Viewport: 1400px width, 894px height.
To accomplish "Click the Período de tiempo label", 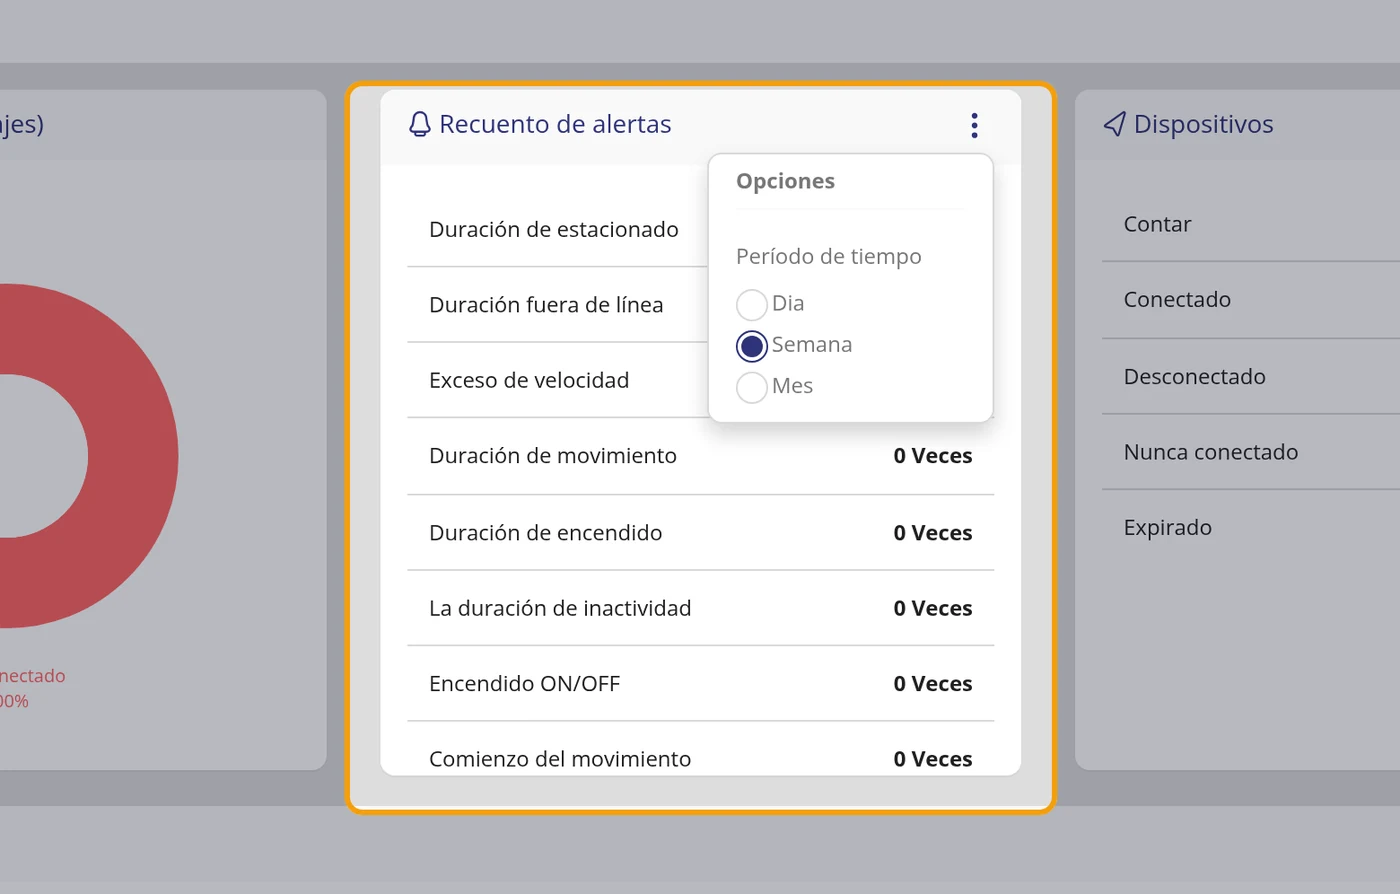I will point(828,257).
